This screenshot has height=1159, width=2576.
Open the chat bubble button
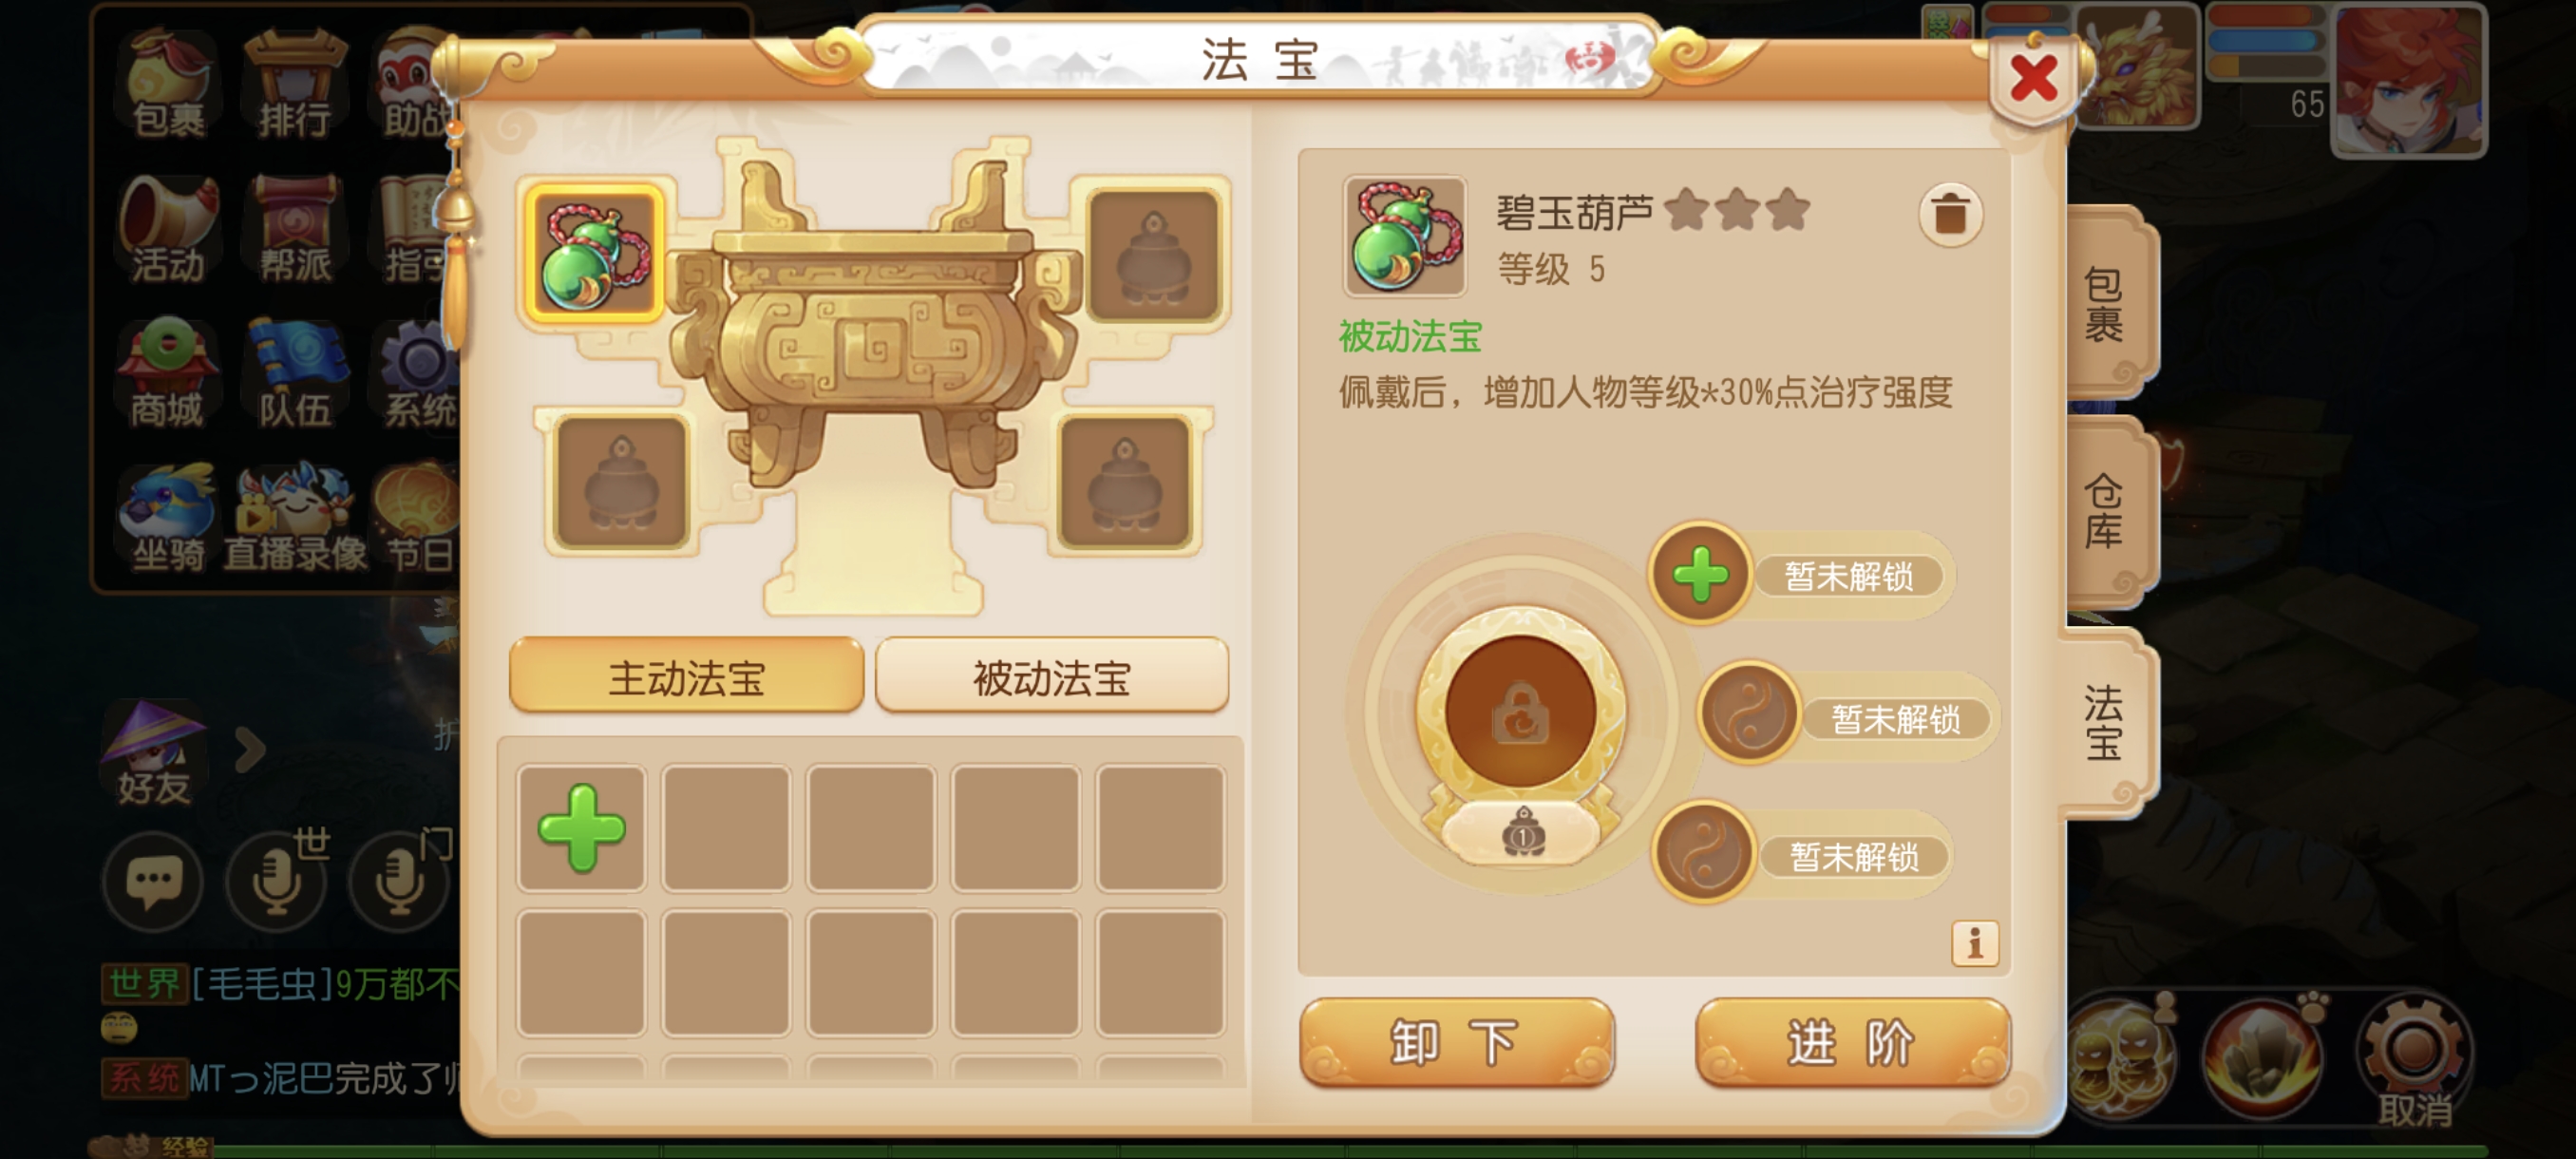pyautogui.click(x=153, y=882)
